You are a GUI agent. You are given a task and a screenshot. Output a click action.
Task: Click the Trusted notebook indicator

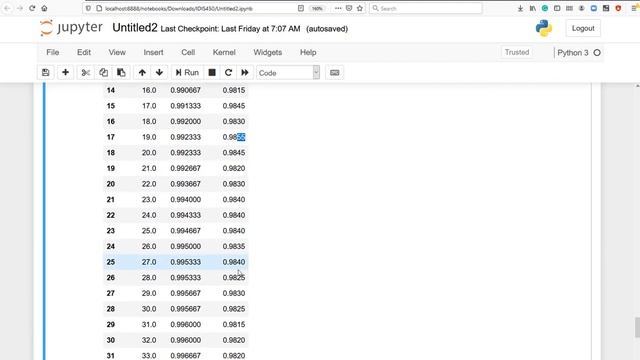[x=517, y=52]
